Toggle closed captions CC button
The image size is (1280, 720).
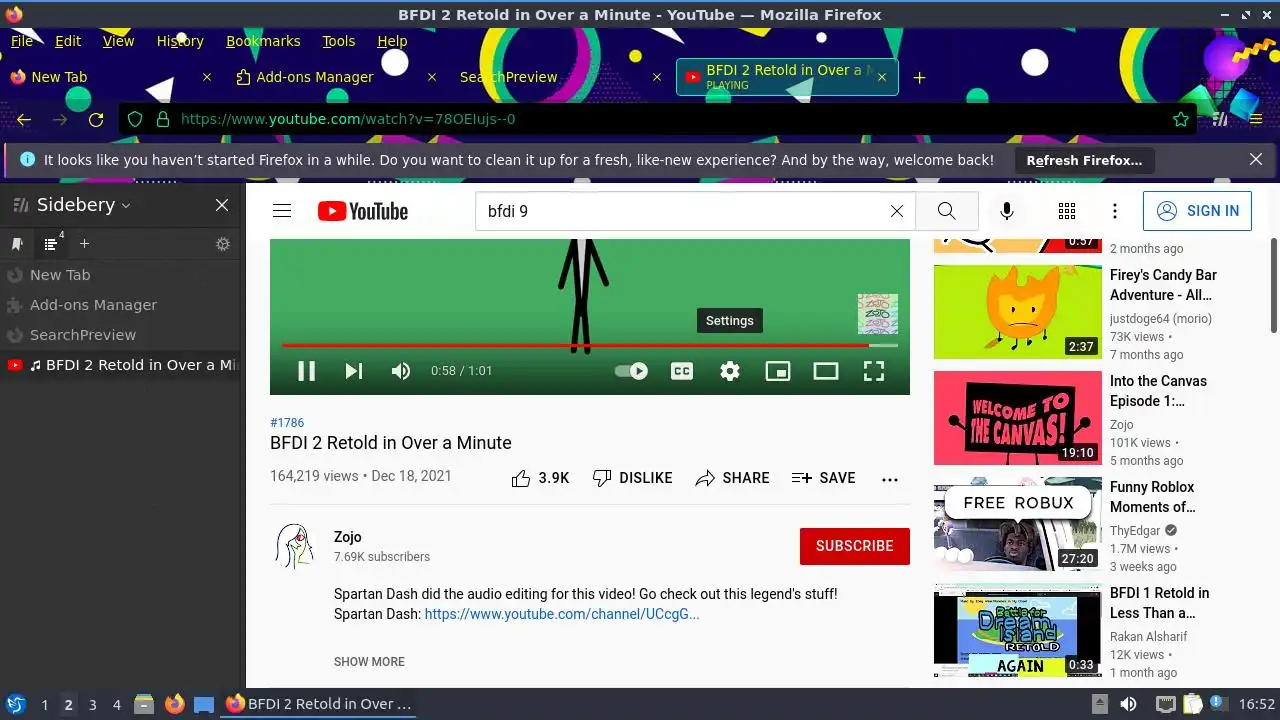(x=682, y=371)
